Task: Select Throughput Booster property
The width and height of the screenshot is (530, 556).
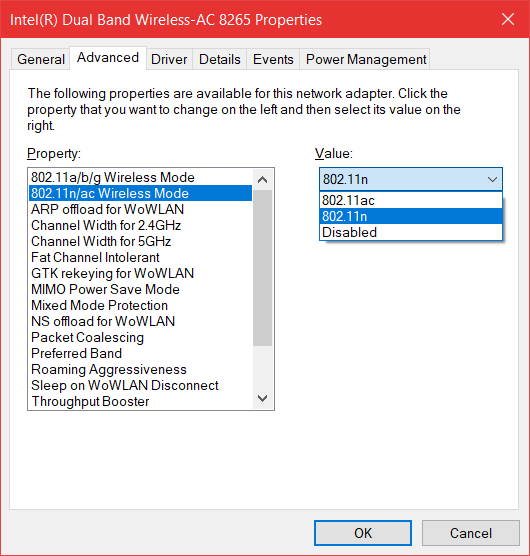Action: point(140,401)
